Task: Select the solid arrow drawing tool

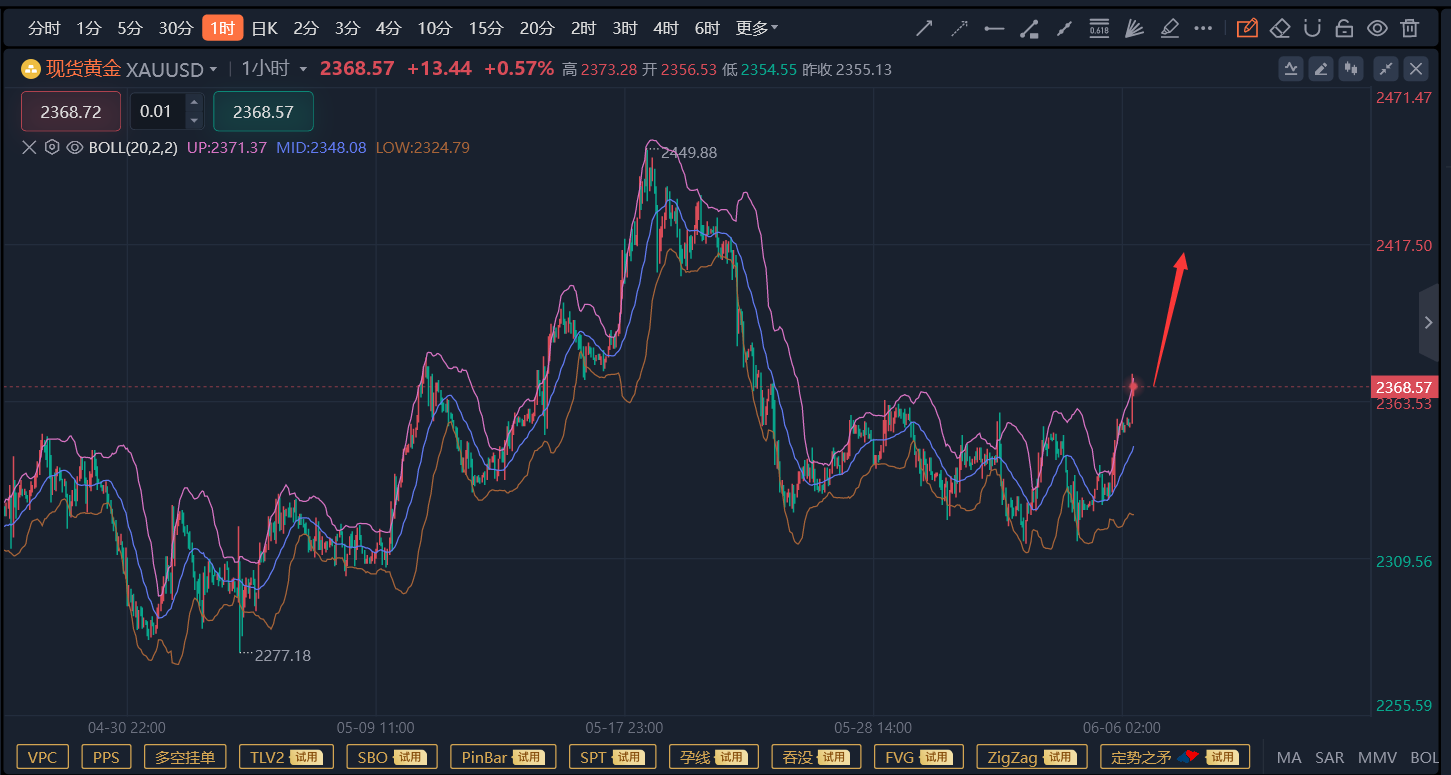Action: 924,28
